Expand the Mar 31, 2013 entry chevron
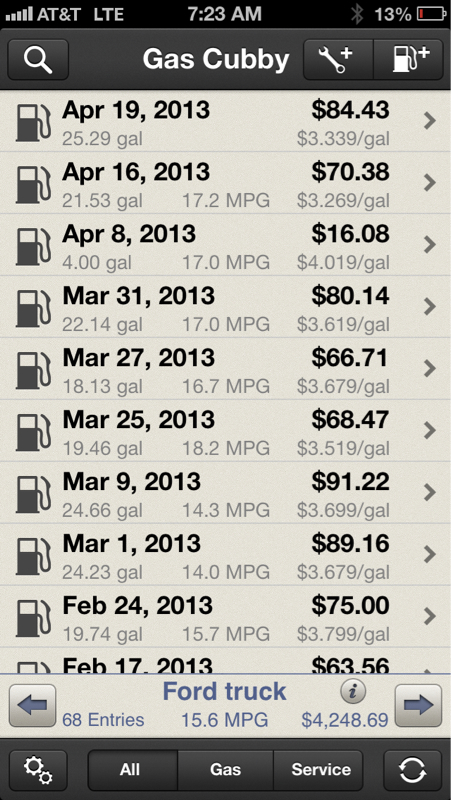The width and height of the screenshot is (451, 800). point(430,307)
